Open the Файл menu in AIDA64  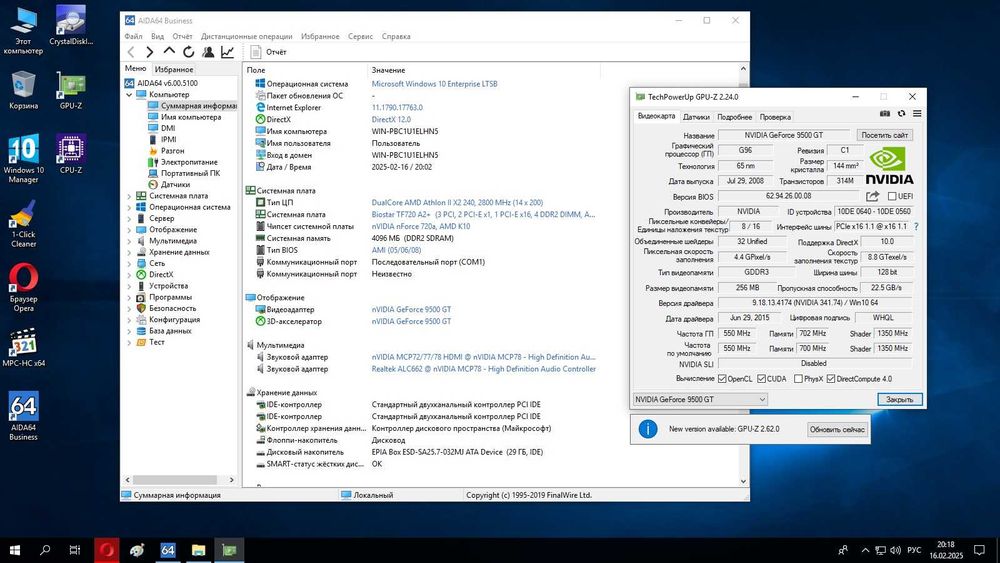tap(133, 36)
